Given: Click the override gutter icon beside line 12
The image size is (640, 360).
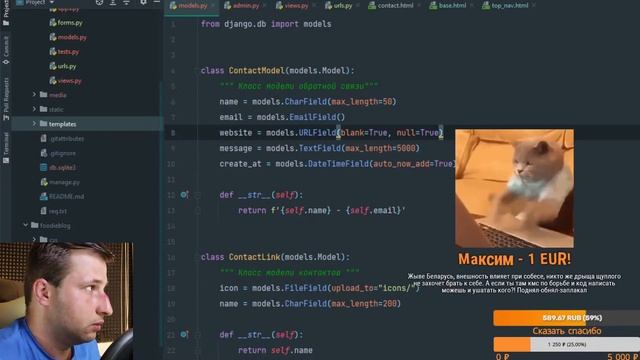Looking at the screenshot, I should tap(184, 195).
